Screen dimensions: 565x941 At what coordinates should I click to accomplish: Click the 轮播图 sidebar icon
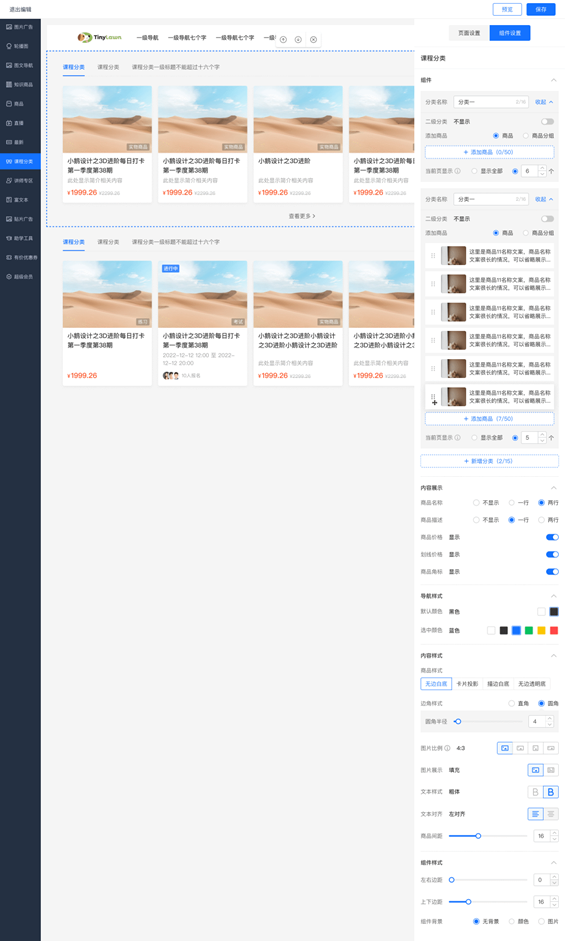pyautogui.click(x=17, y=46)
